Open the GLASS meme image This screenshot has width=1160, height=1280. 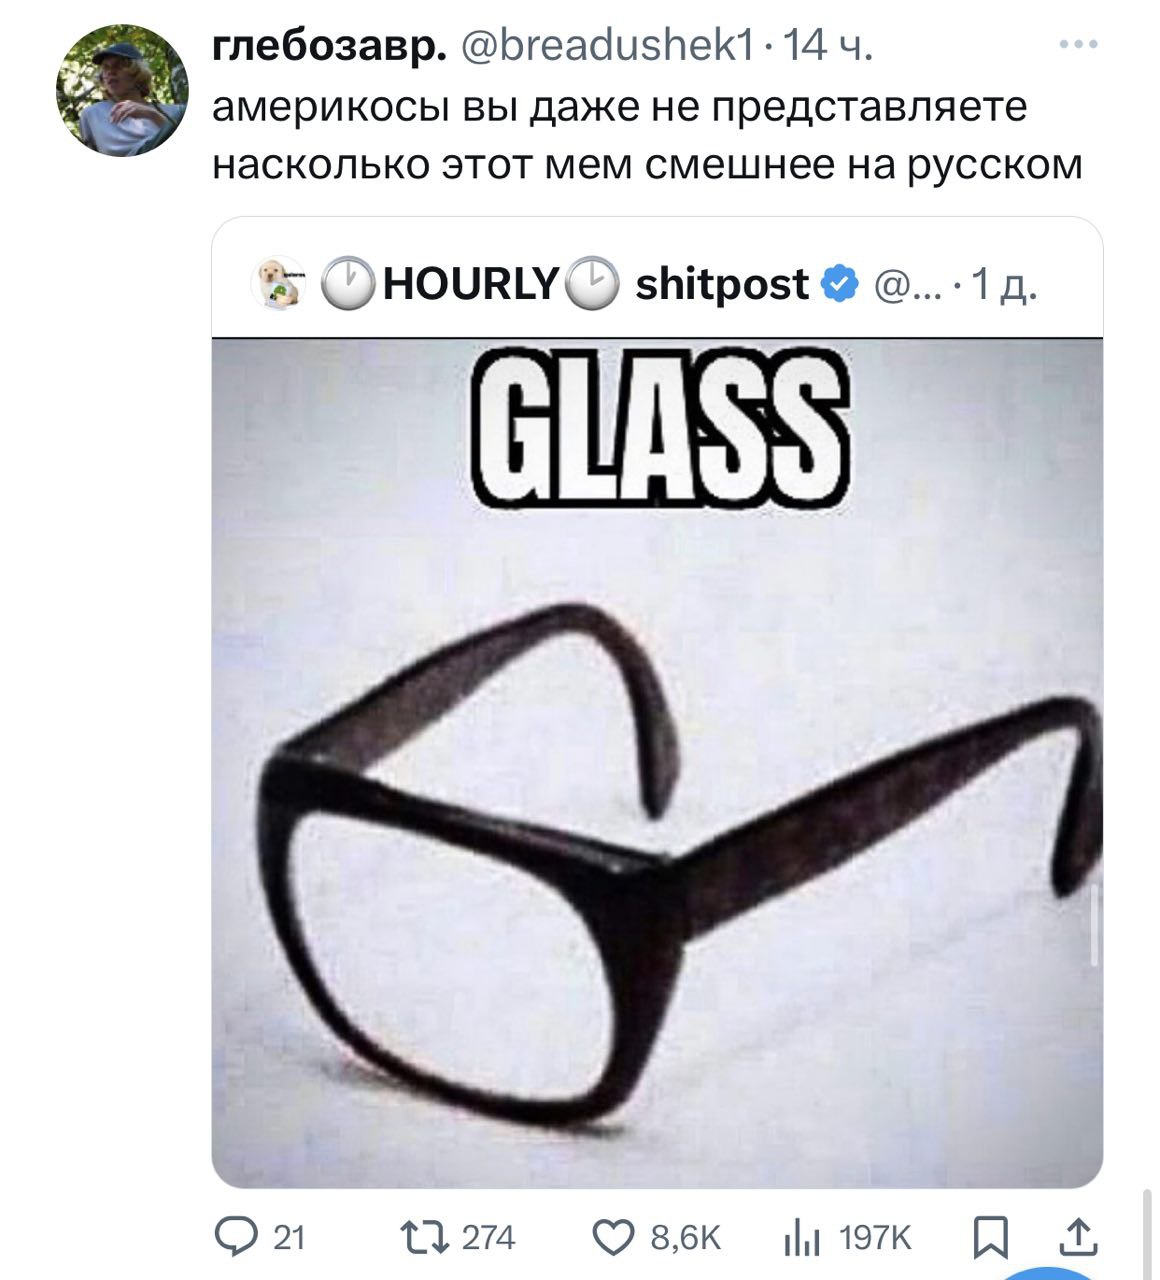coord(657,763)
